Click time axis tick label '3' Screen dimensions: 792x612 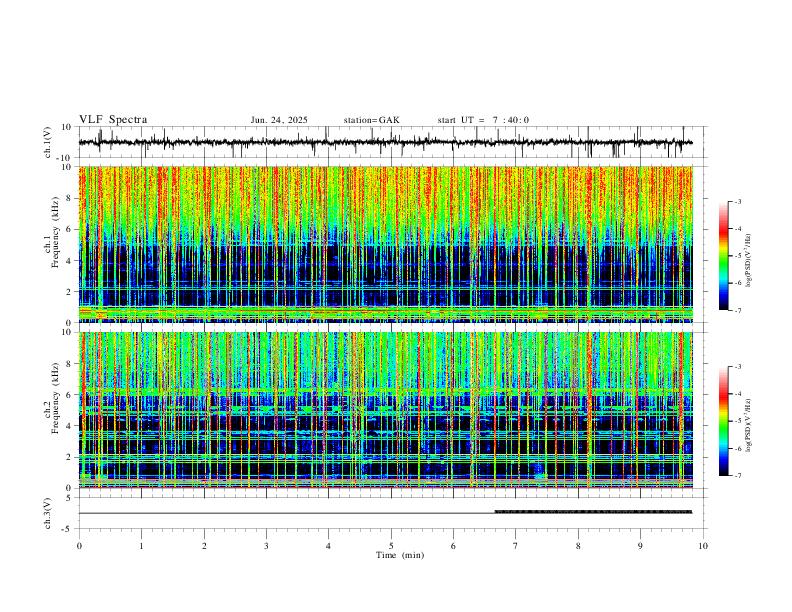pyautogui.click(x=266, y=546)
